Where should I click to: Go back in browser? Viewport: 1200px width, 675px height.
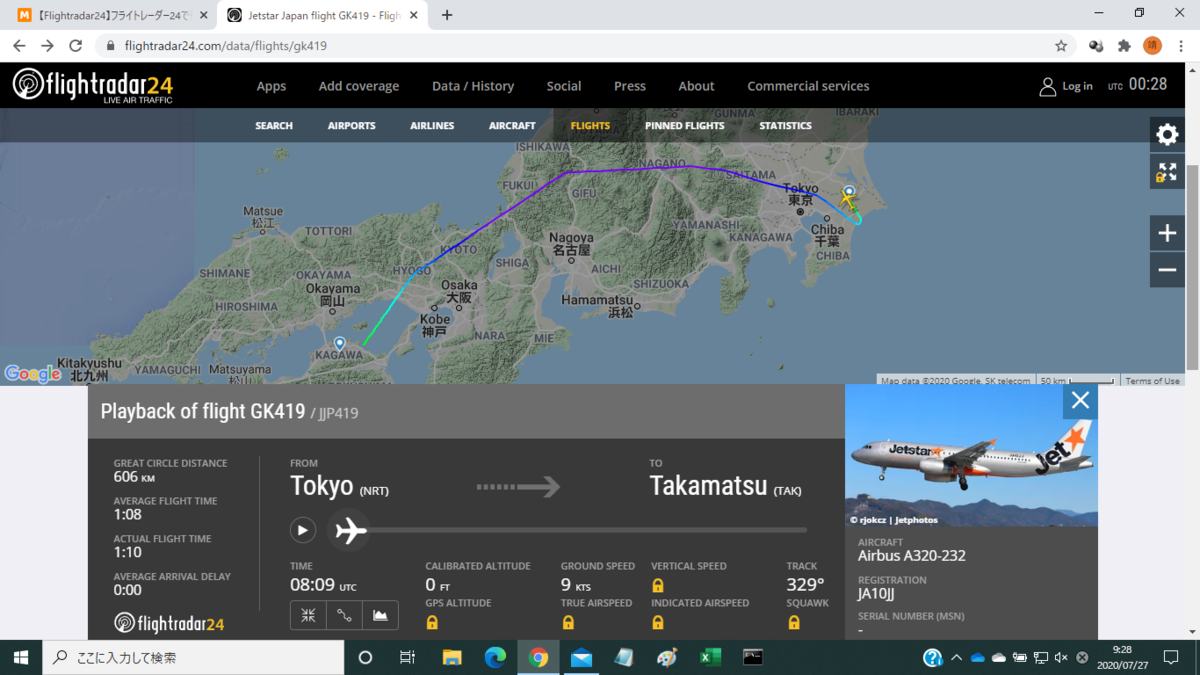tap(19, 46)
